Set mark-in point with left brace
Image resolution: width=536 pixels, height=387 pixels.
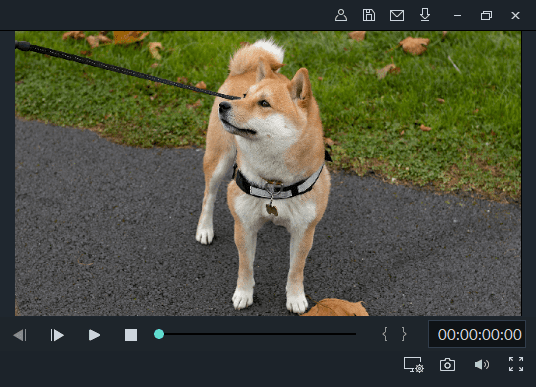[385, 334]
